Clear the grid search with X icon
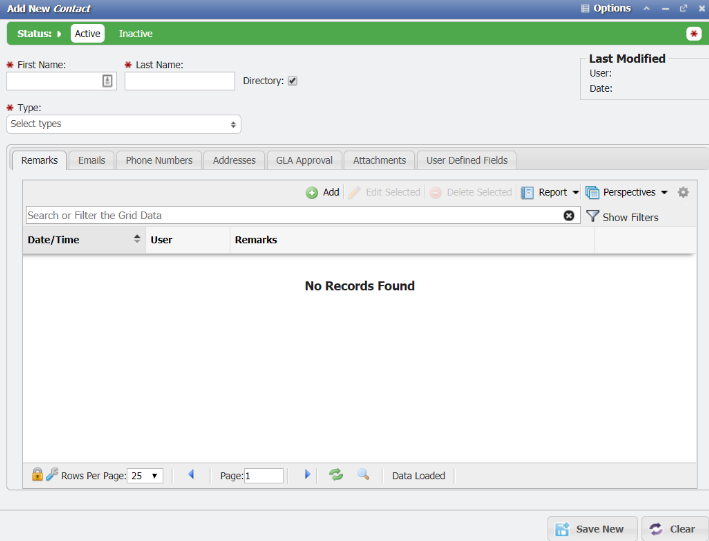Viewport: 709px width, 541px height. (x=569, y=215)
